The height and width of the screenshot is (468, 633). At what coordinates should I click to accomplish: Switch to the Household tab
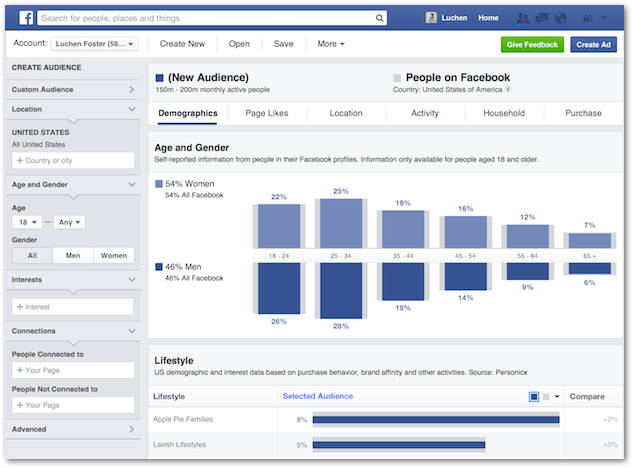point(504,113)
